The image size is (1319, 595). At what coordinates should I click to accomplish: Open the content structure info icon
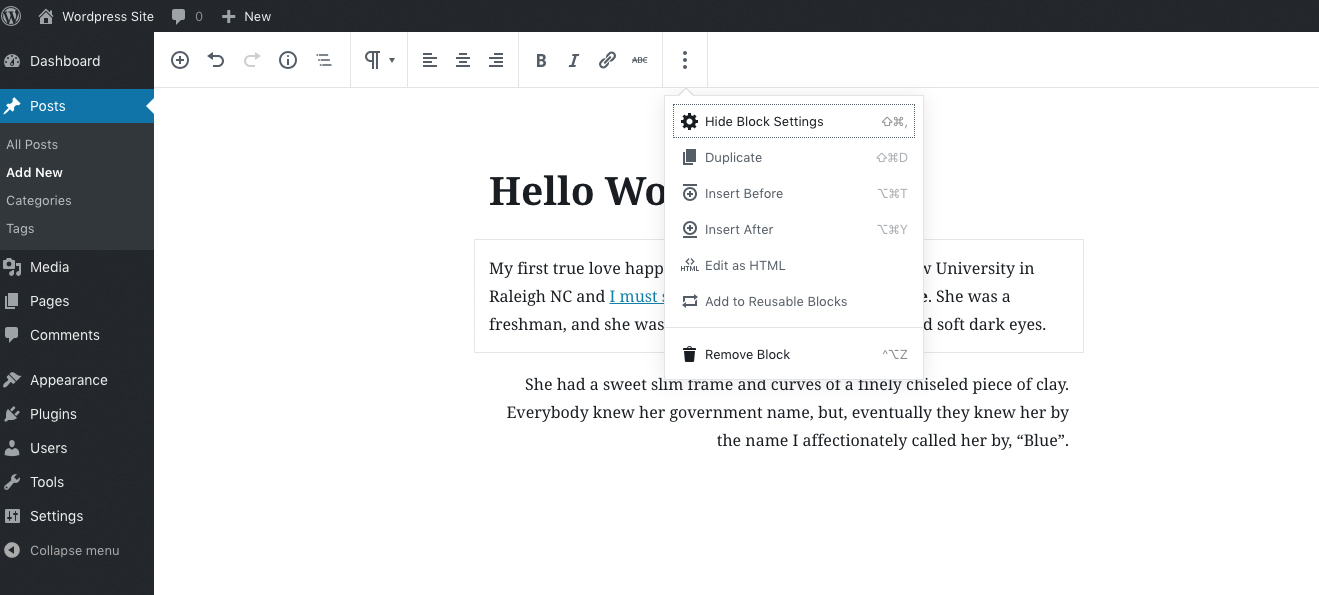(288, 60)
